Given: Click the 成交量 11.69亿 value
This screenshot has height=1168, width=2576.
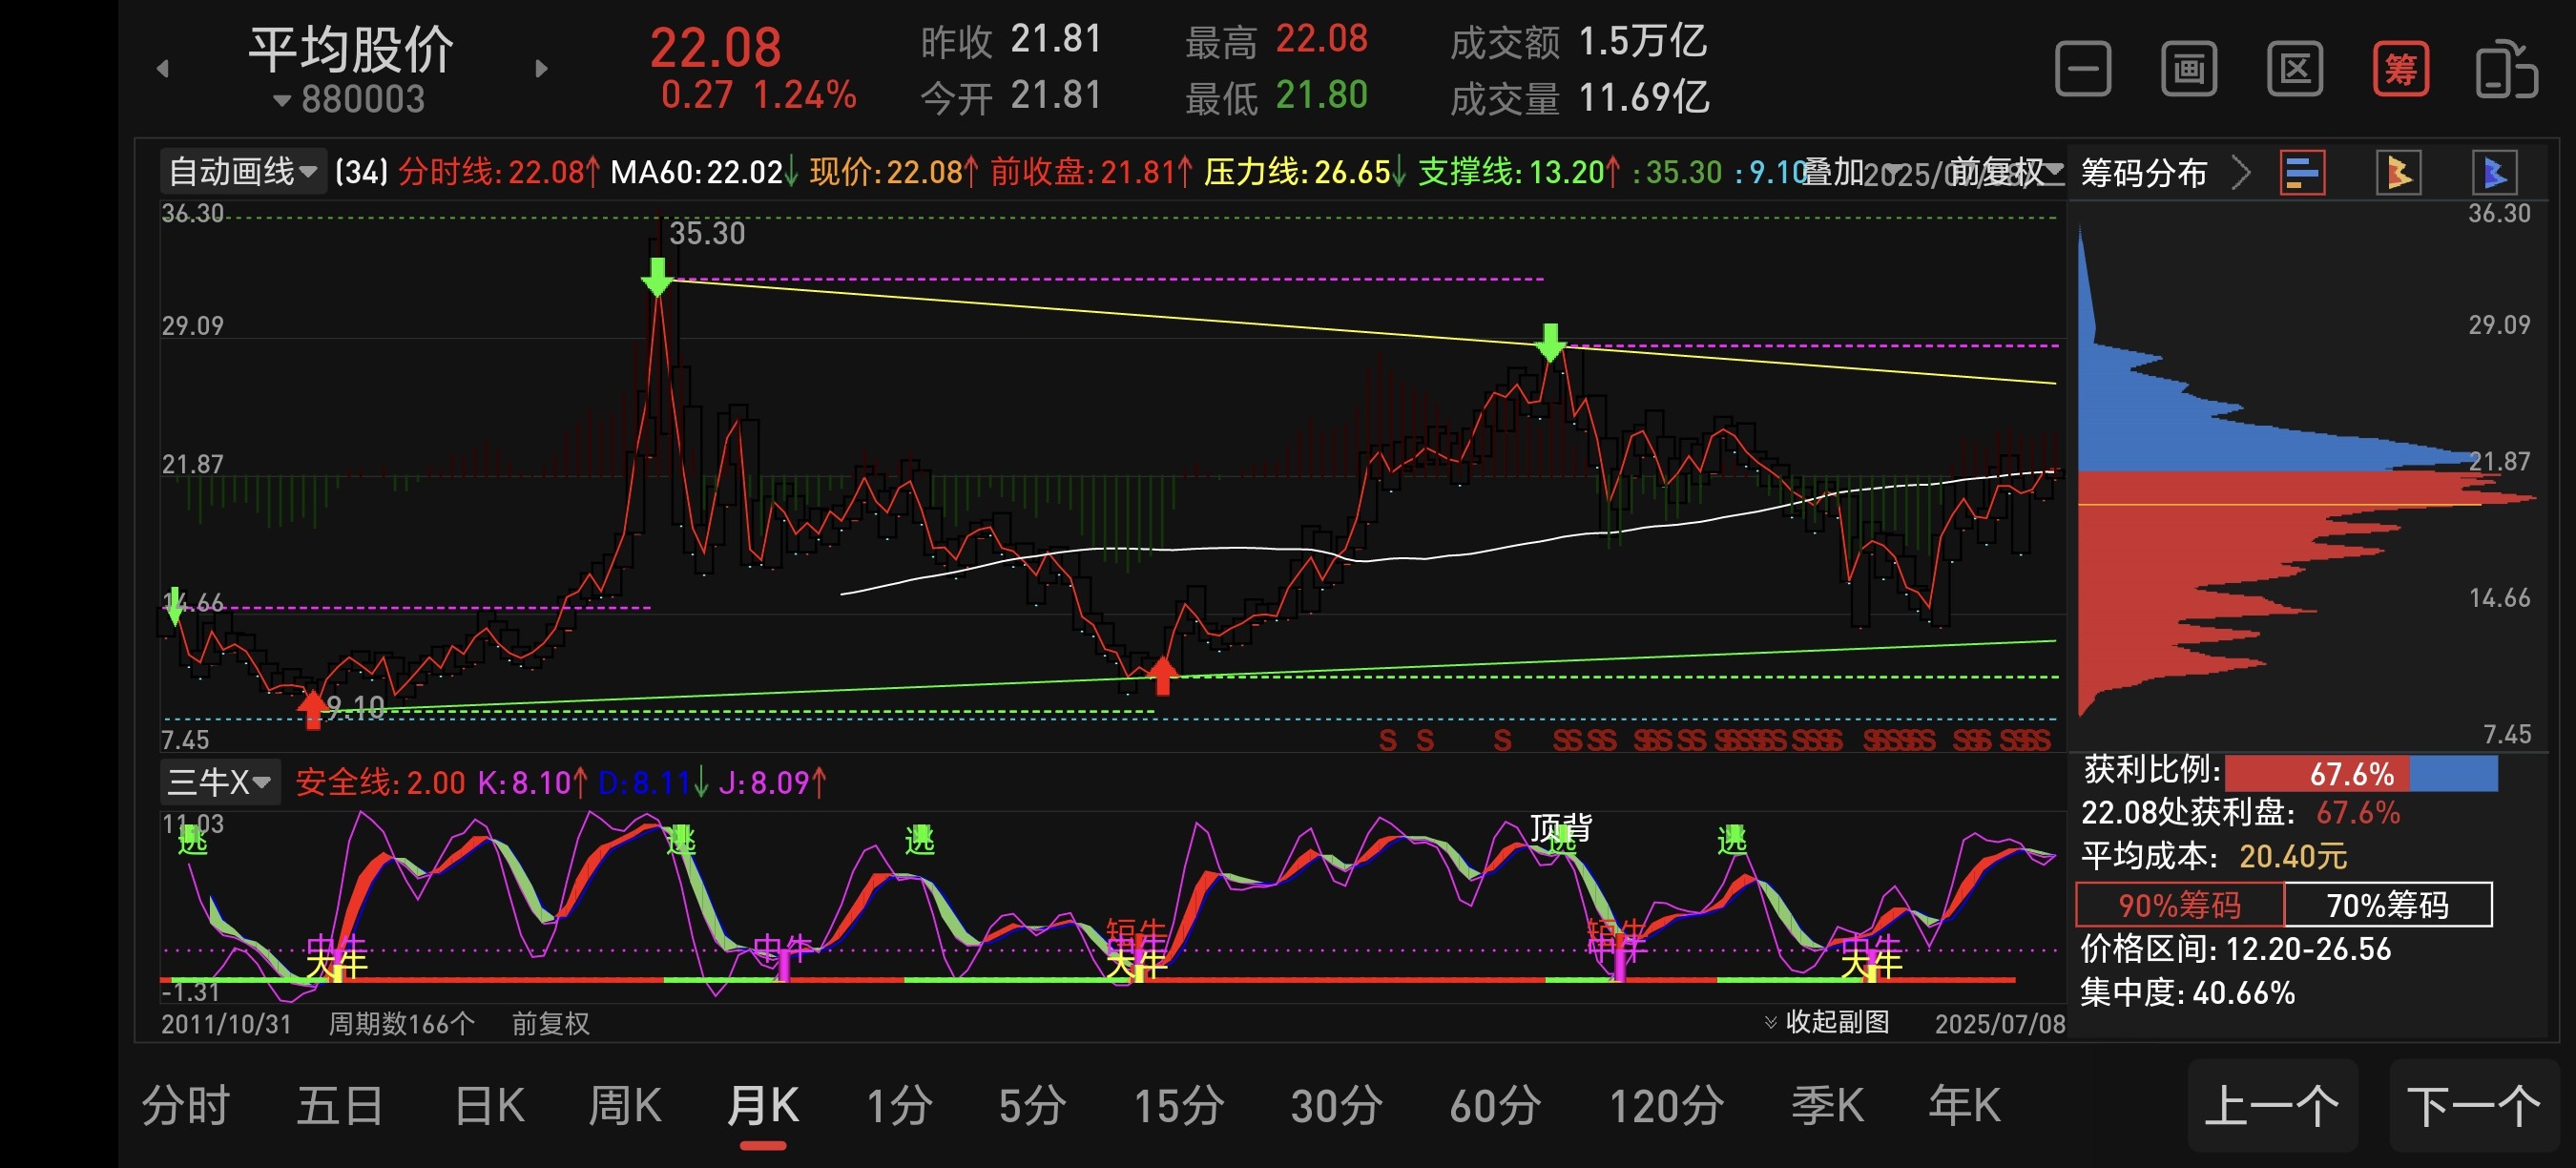Looking at the screenshot, I should 1643,97.
